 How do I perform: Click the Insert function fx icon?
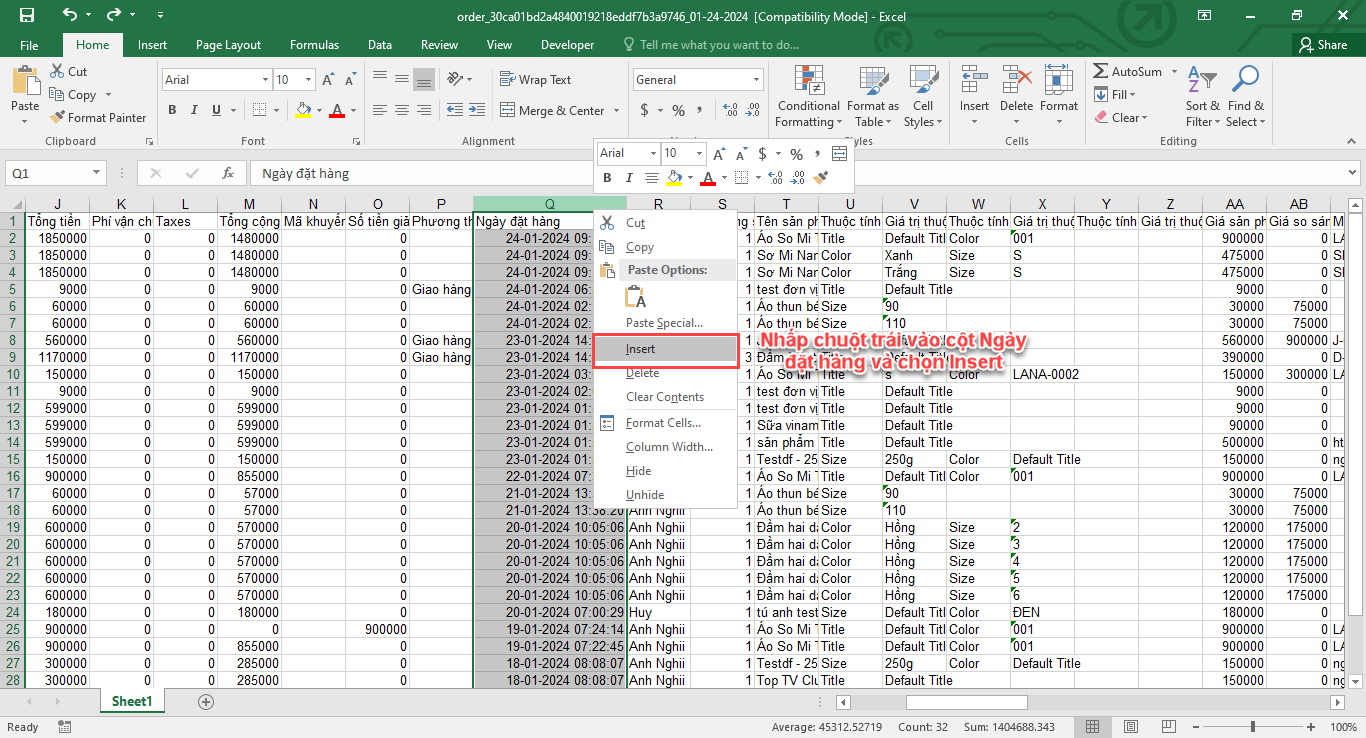pos(228,173)
